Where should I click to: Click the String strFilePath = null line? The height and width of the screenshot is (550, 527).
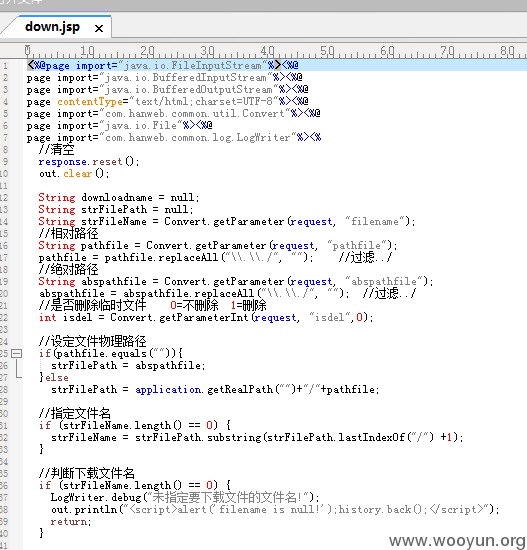click(x=116, y=209)
